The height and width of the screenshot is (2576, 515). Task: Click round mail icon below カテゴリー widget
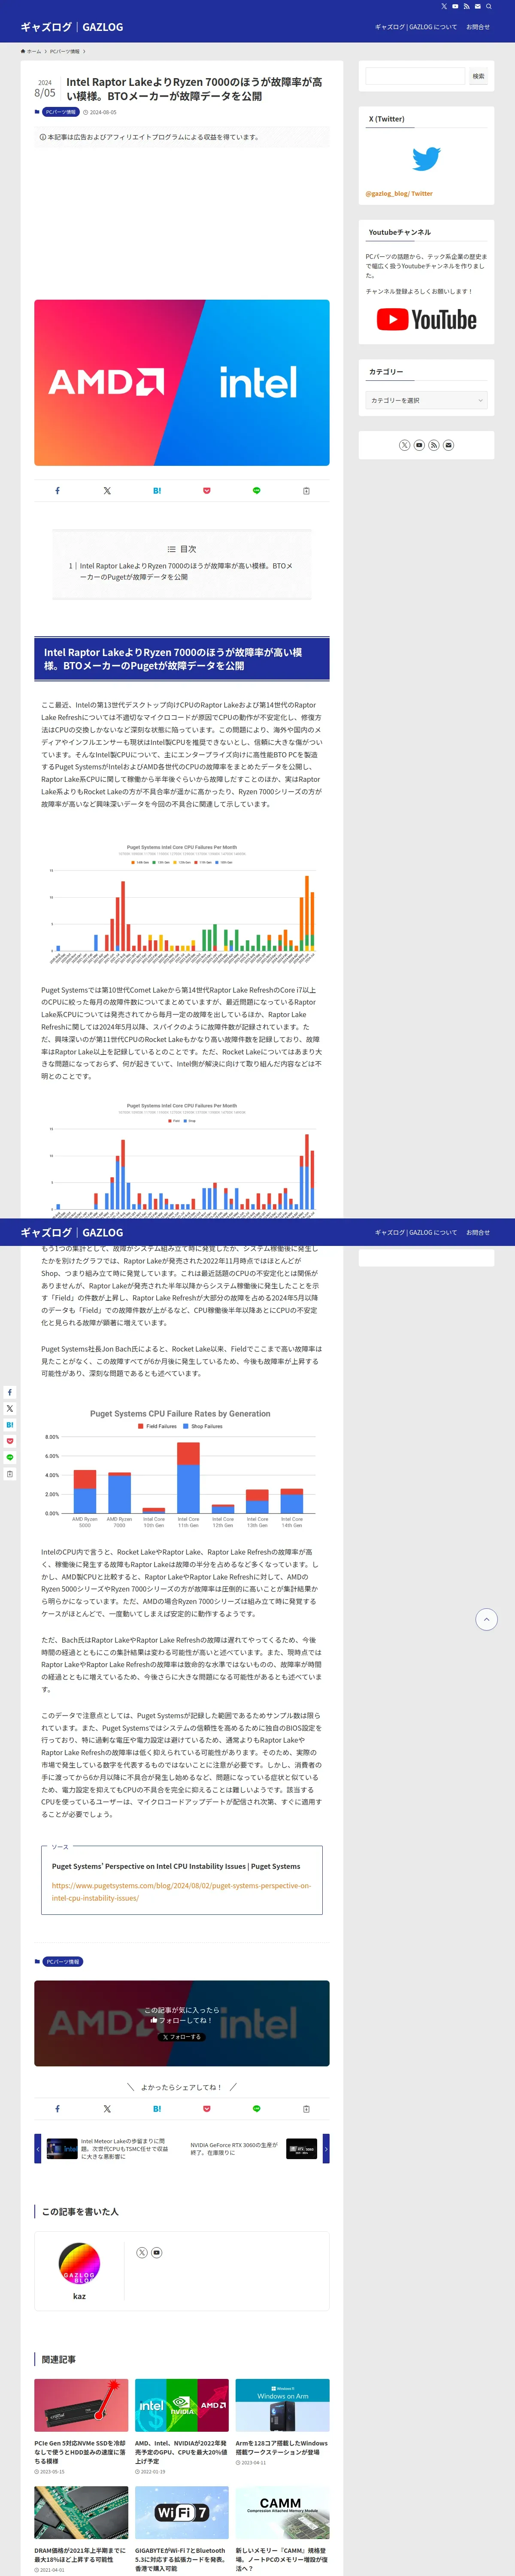(448, 445)
